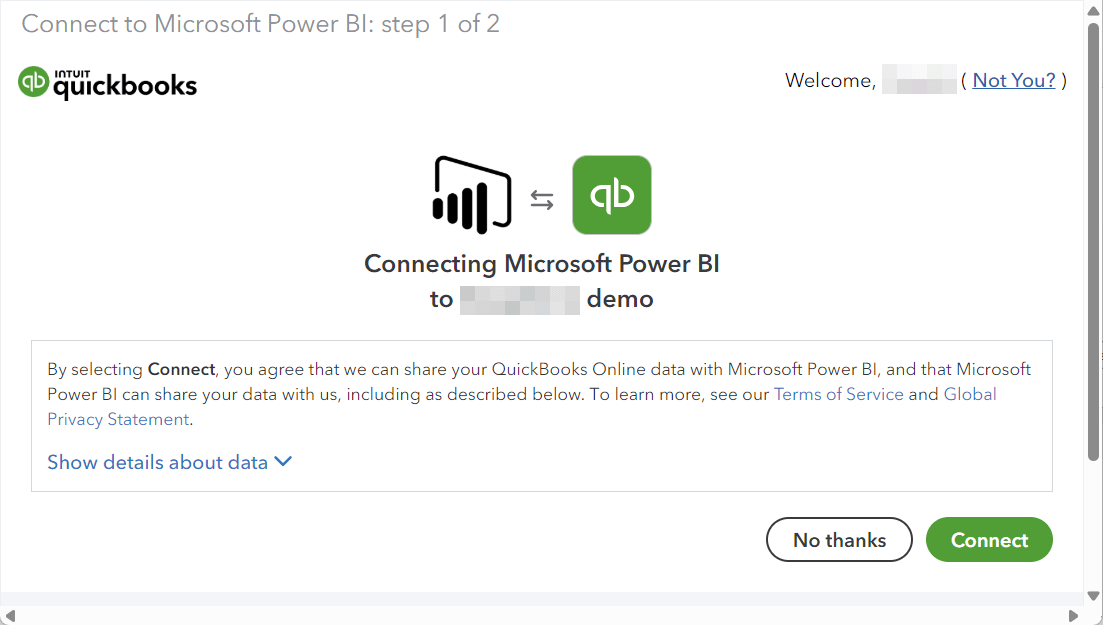
Task: Click the vertical scrollbar down arrow
Action: 1093,596
